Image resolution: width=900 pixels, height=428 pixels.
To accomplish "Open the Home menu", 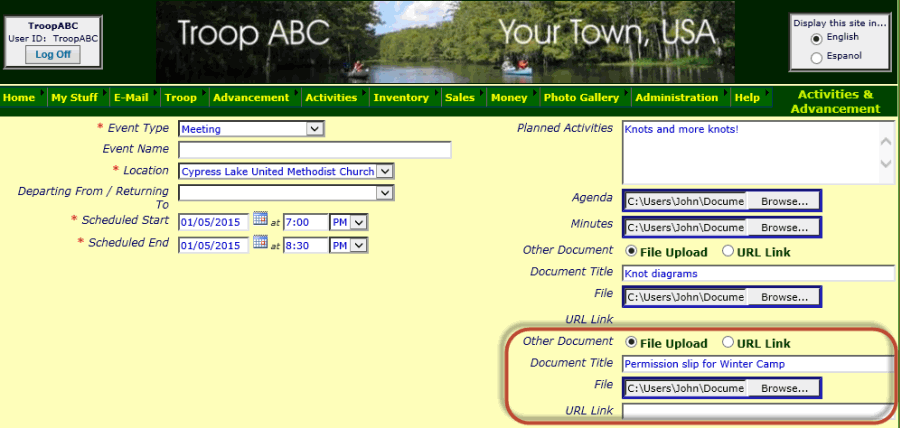I will tap(19, 98).
